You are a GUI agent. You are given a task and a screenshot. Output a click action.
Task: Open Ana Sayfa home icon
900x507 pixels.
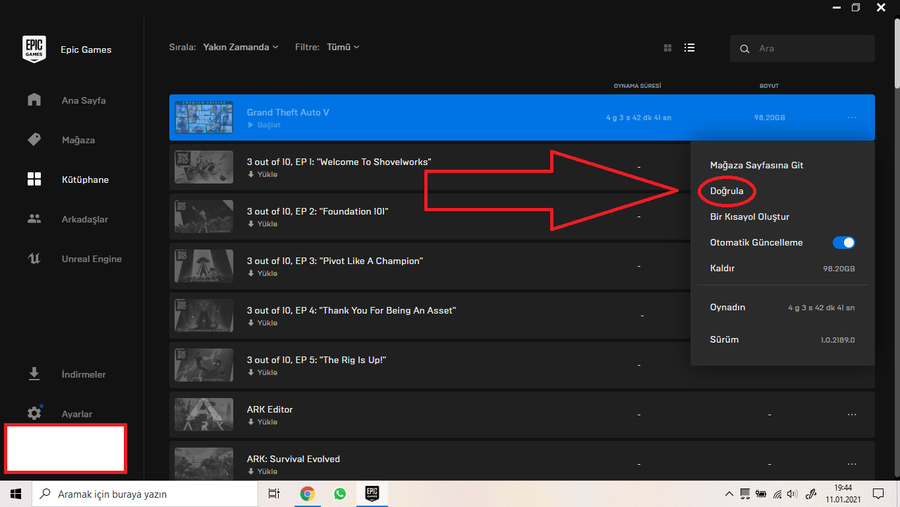pos(35,100)
